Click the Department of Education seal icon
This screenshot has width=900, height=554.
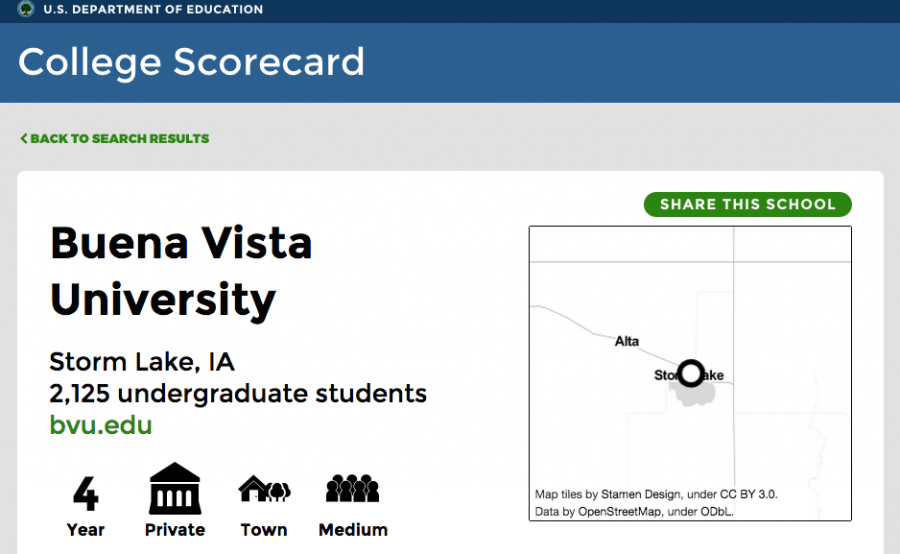[x=25, y=9]
